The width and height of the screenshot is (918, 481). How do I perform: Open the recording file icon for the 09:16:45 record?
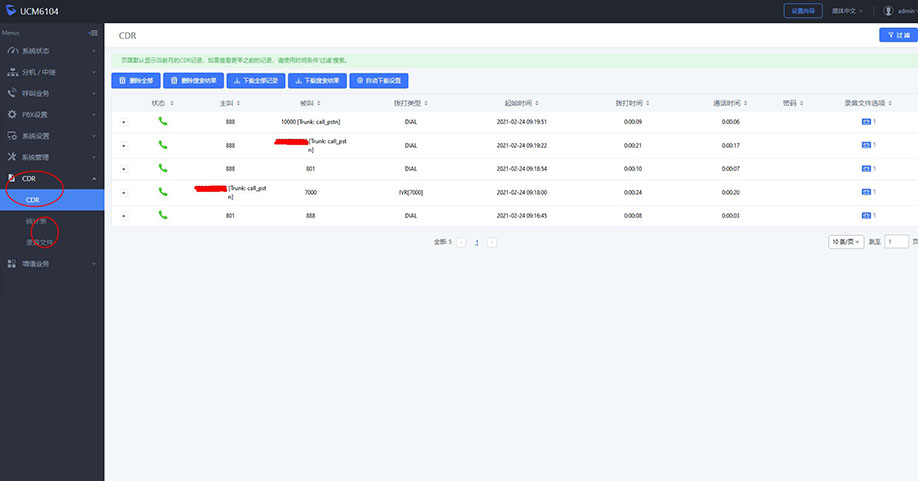tap(866, 215)
